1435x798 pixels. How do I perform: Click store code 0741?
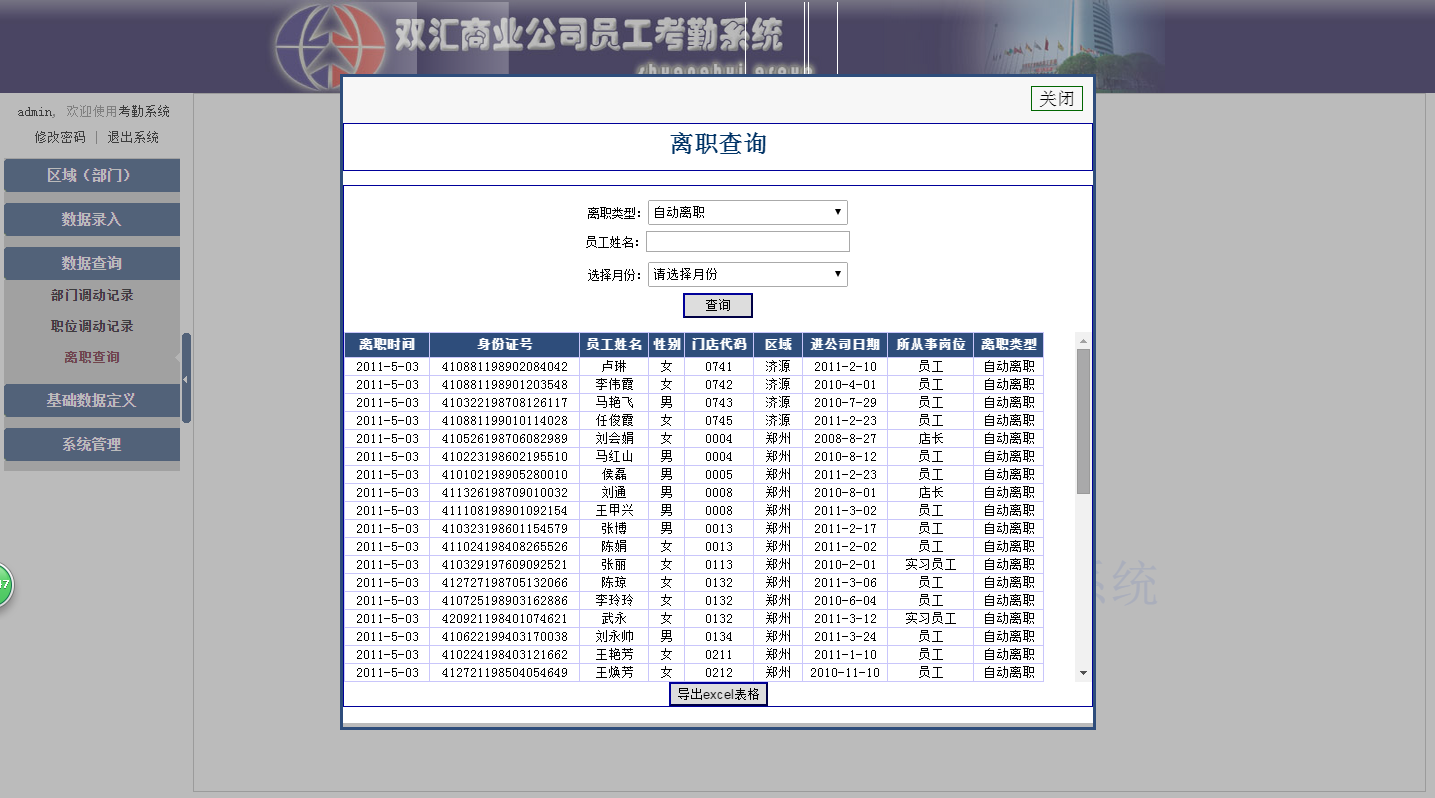pyautogui.click(x=719, y=367)
